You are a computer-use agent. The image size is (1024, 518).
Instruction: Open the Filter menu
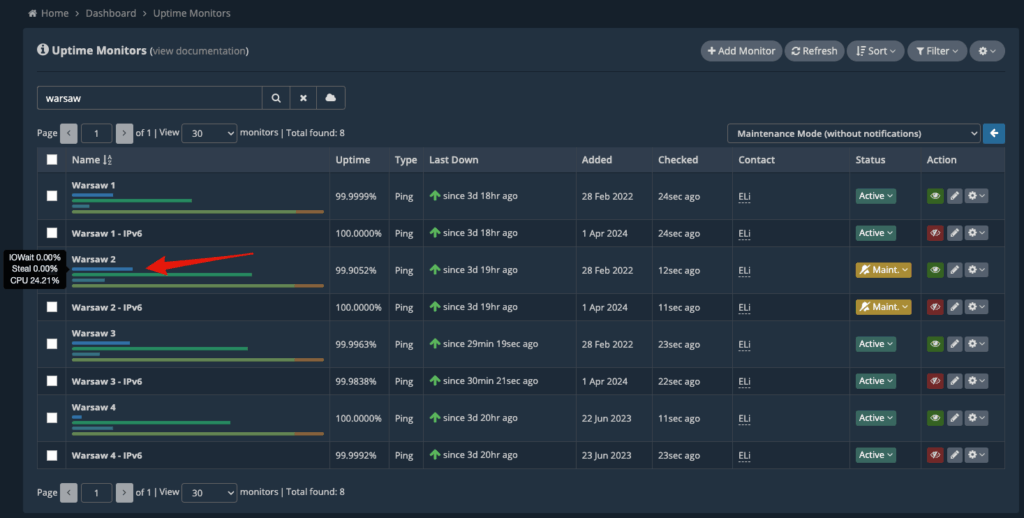(x=937, y=51)
